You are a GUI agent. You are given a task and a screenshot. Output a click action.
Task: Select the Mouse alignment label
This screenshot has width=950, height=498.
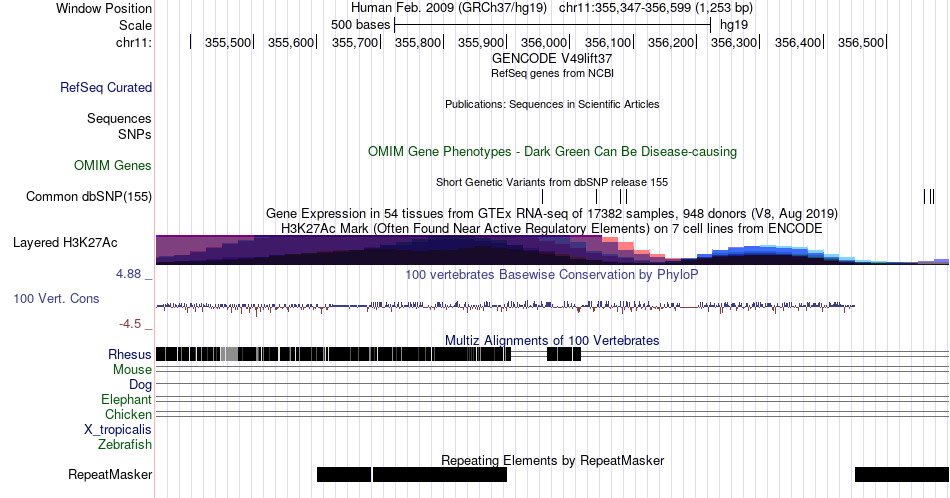pos(132,370)
